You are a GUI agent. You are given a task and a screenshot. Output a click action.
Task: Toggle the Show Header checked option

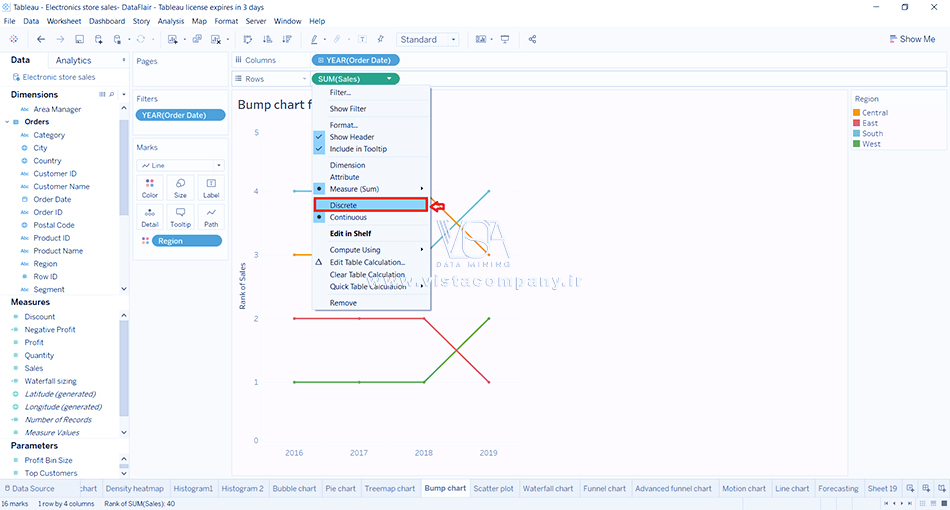[x=351, y=137]
